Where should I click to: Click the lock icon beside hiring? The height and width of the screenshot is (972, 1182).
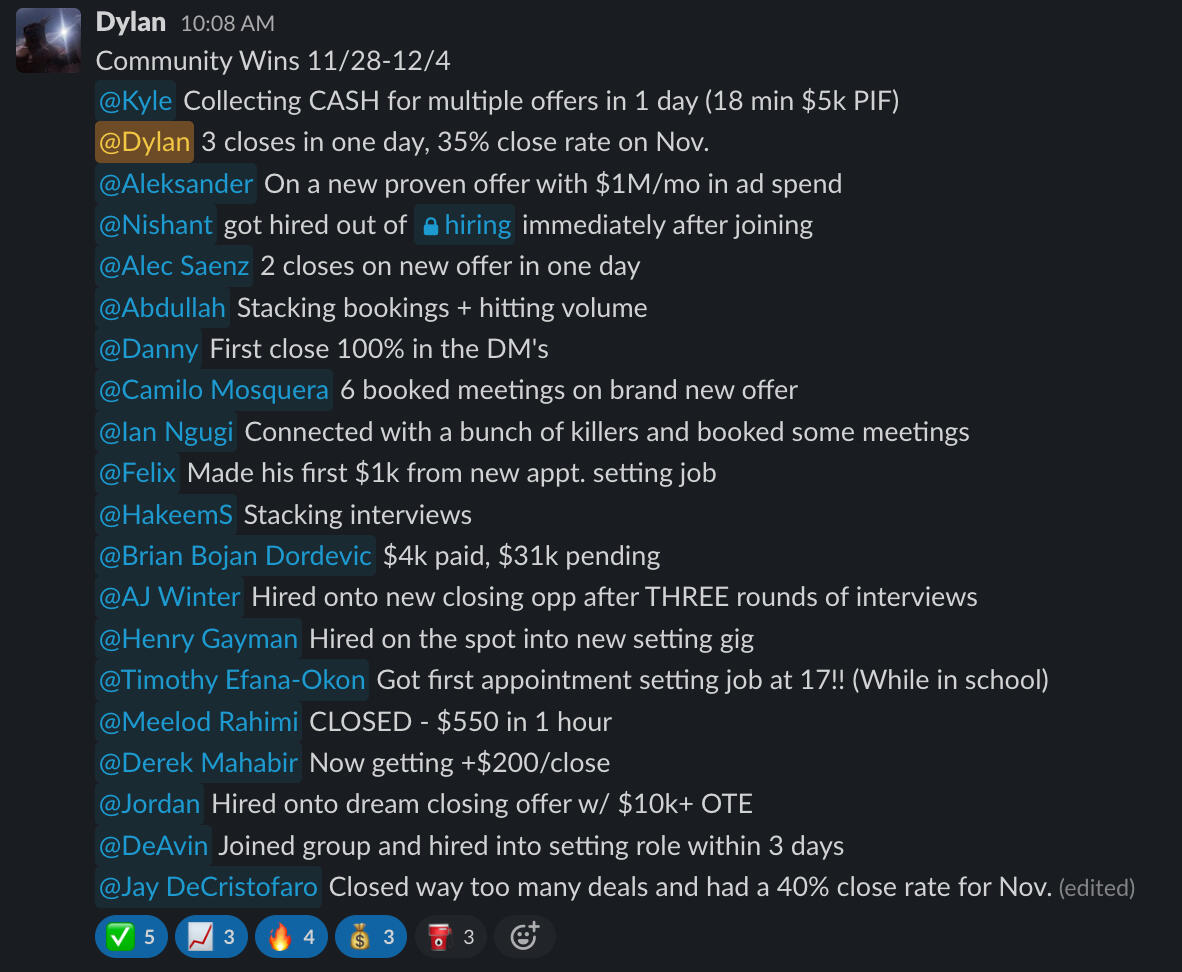point(430,226)
